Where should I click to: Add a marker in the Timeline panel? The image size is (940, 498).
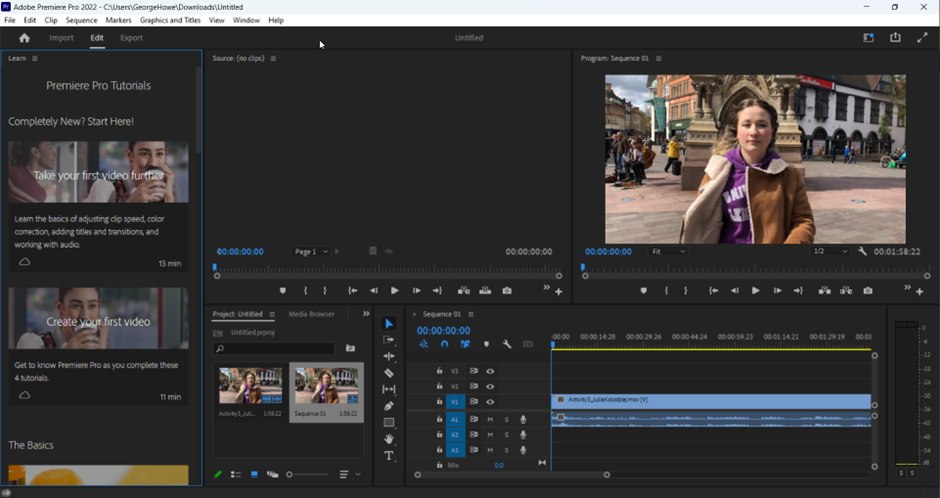click(x=486, y=344)
